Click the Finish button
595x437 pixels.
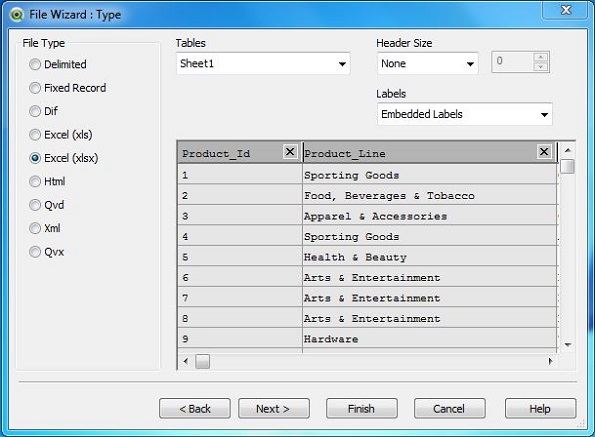pos(362,409)
